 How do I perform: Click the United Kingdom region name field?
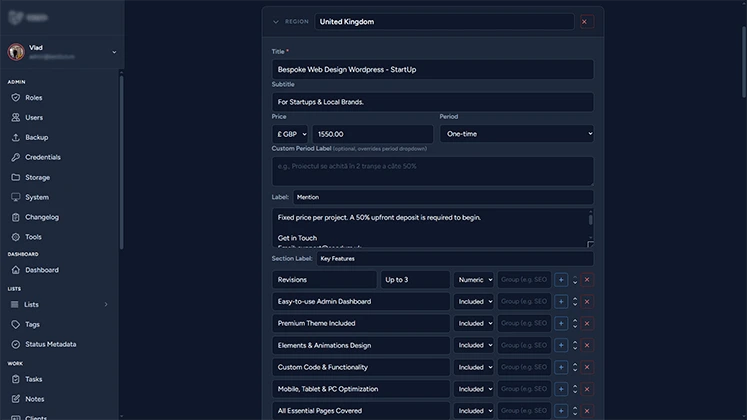444,22
